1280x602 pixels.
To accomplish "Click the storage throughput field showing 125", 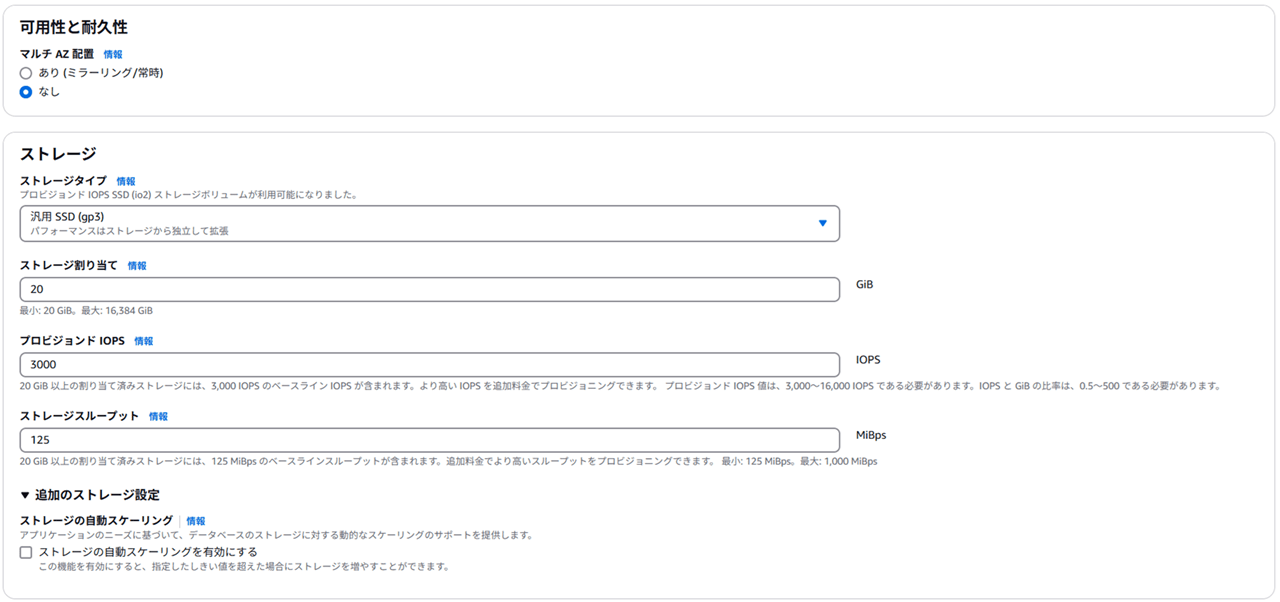I will click(x=429, y=440).
